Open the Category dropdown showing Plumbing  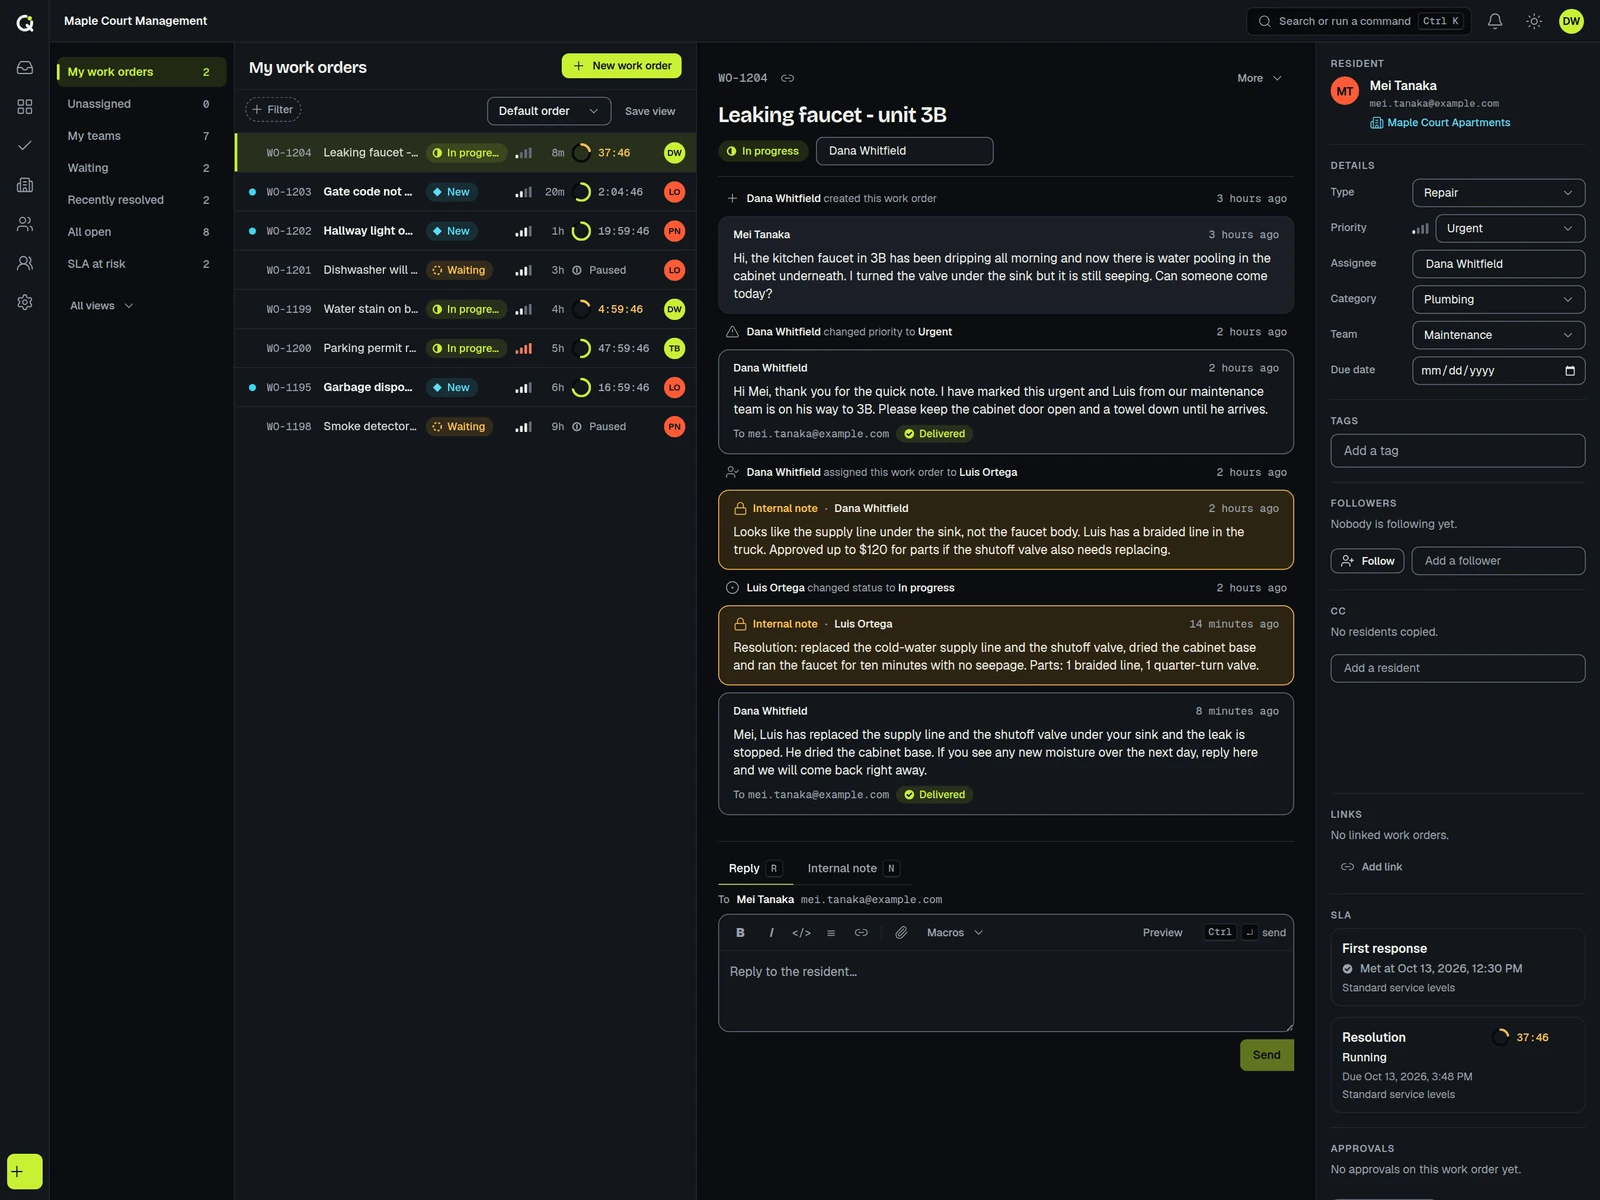tap(1498, 299)
